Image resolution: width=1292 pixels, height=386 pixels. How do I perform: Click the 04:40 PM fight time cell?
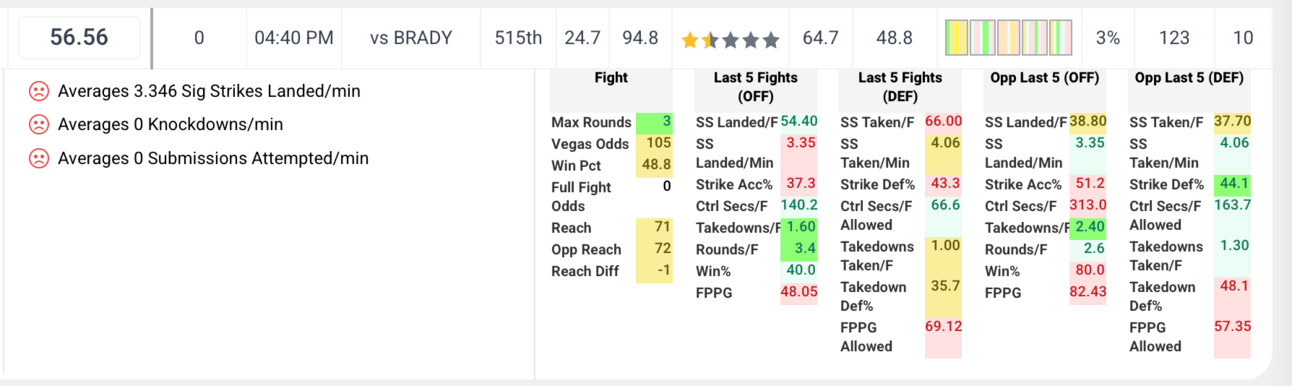tap(294, 38)
